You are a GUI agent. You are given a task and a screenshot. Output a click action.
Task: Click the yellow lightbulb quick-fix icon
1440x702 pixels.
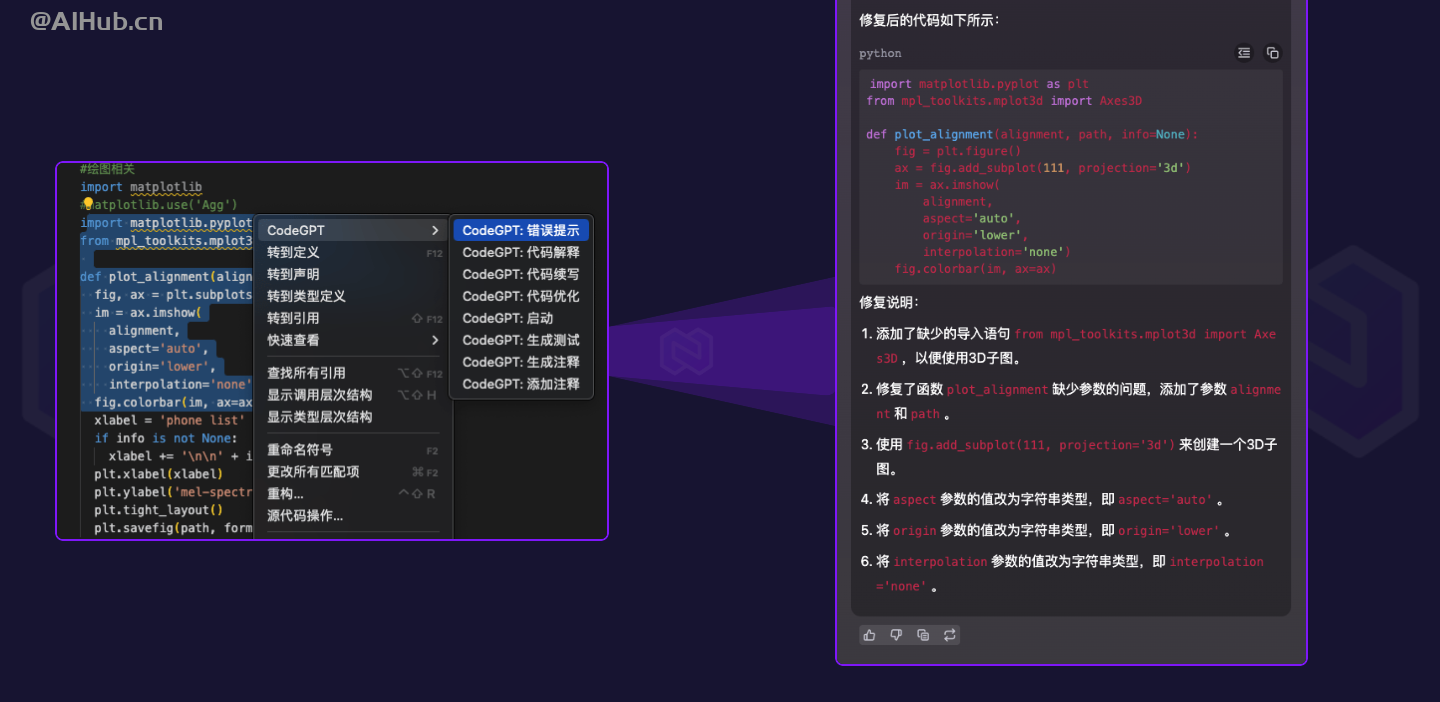[x=87, y=204]
